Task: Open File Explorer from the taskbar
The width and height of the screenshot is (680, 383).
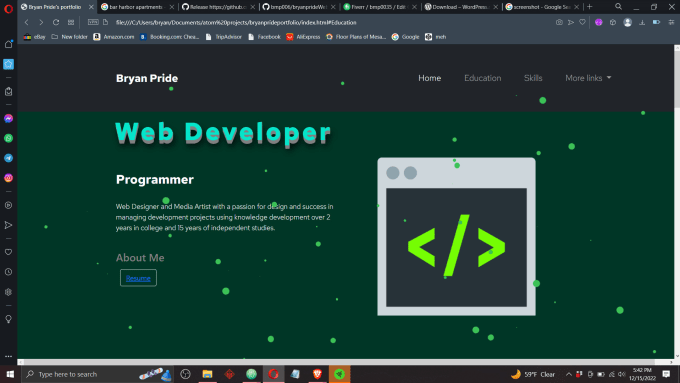Action: point(207,374)
